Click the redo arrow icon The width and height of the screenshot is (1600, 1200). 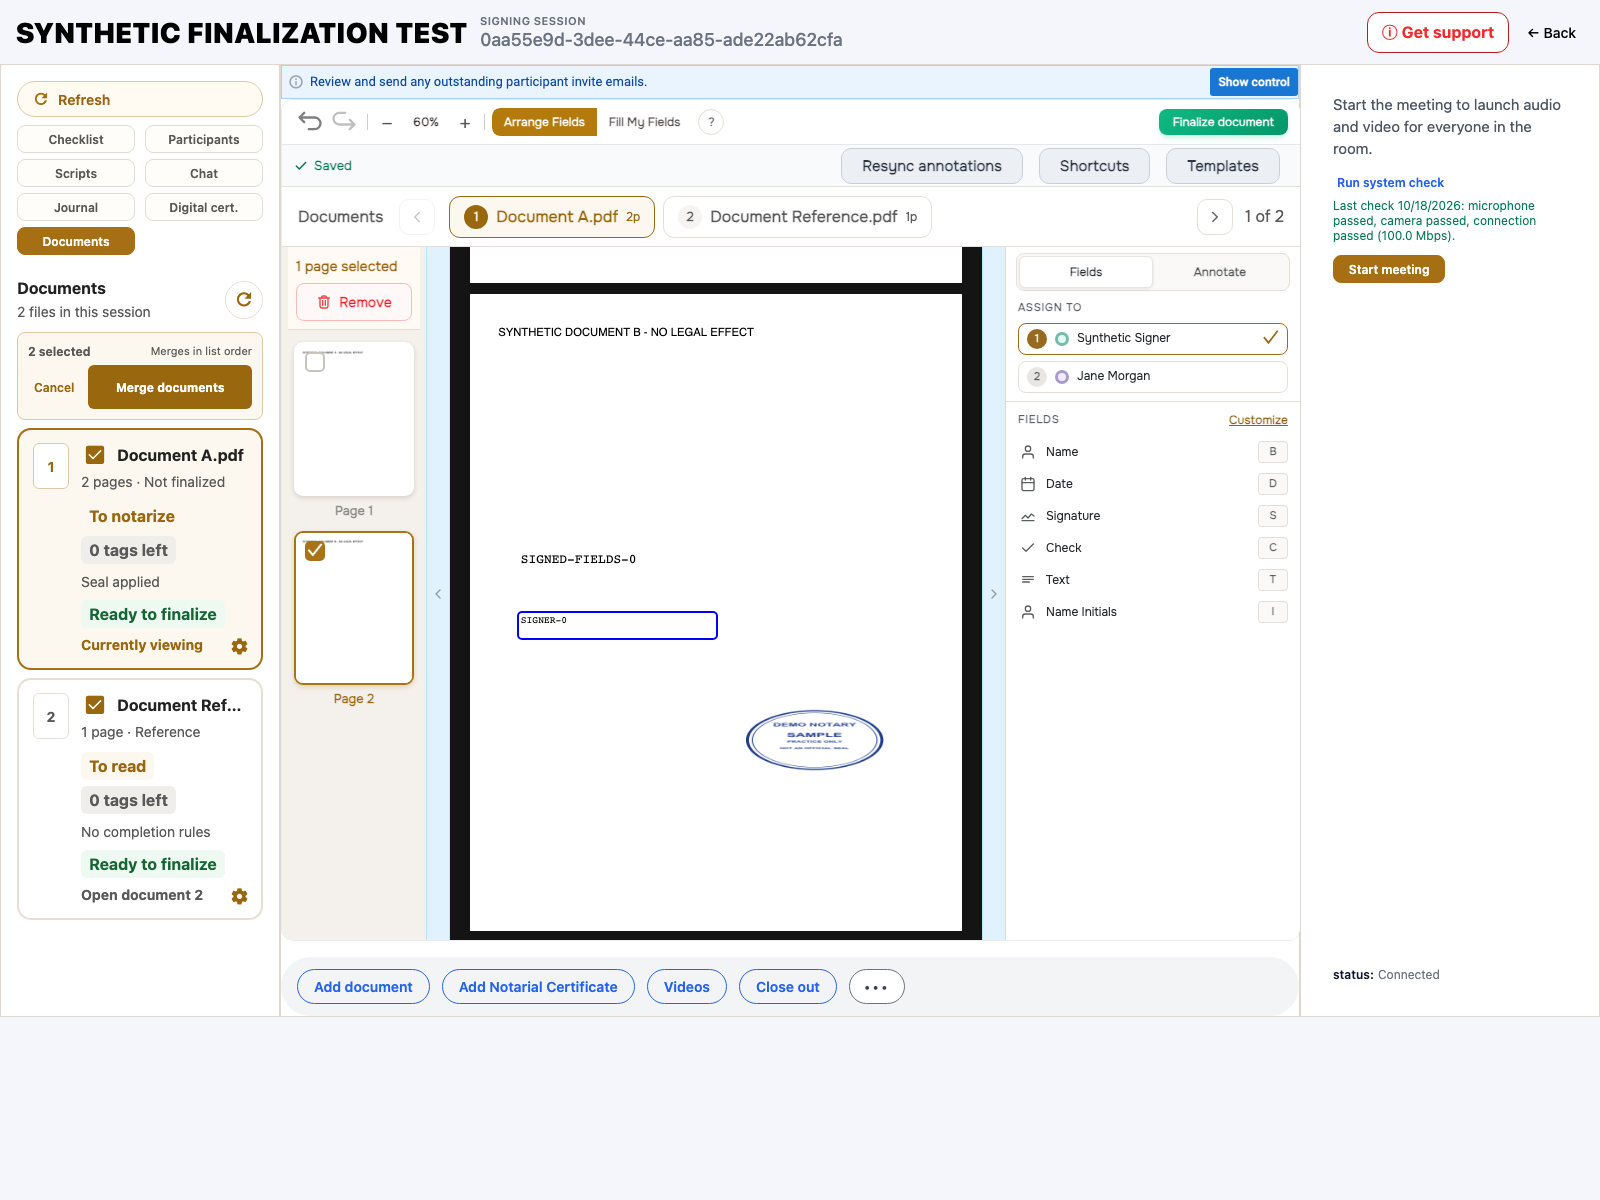pyautogui.click(x=344, y=122)
